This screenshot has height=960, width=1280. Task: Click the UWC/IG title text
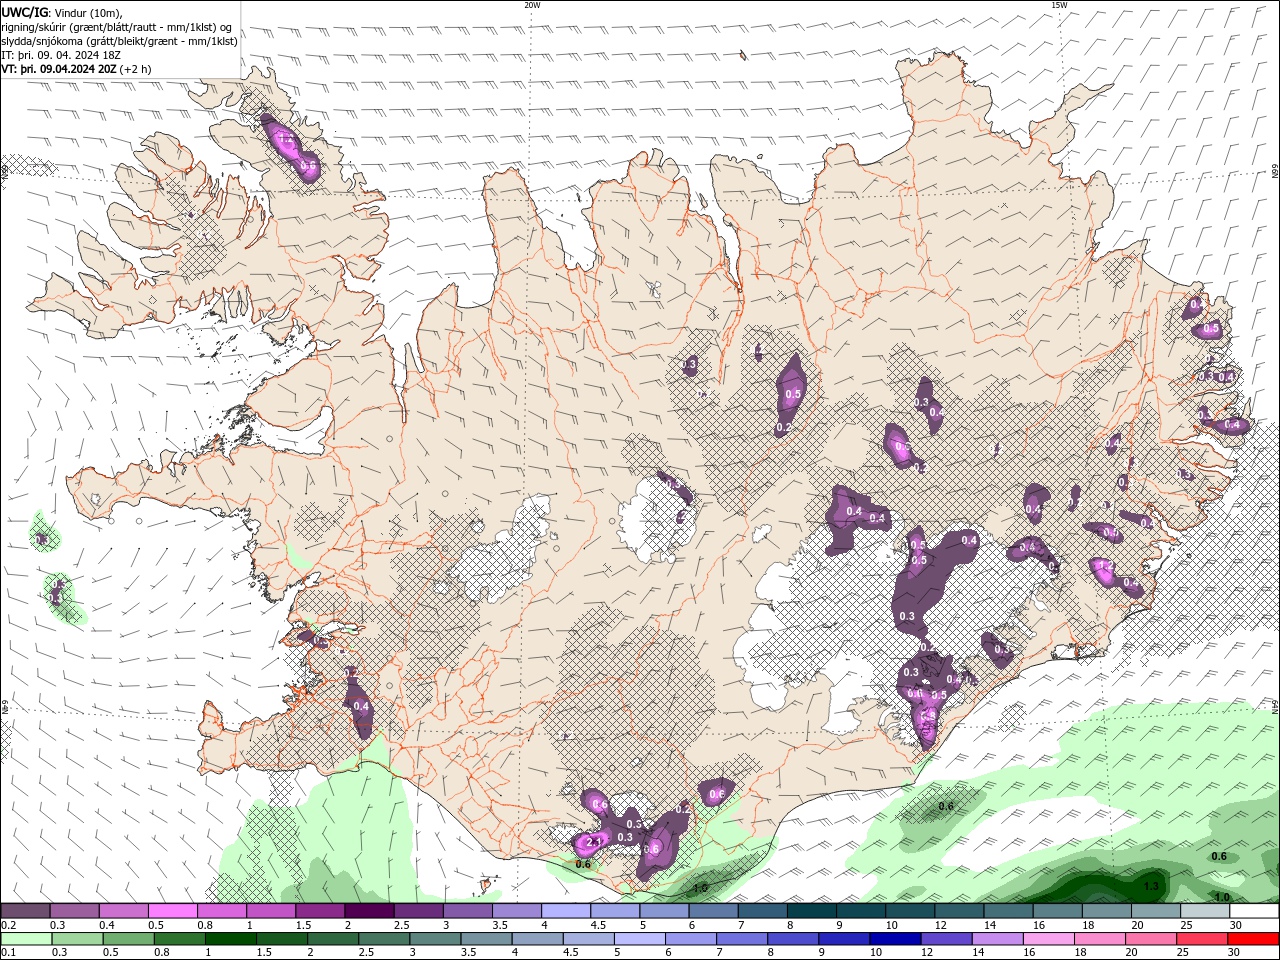coord(24,12)
